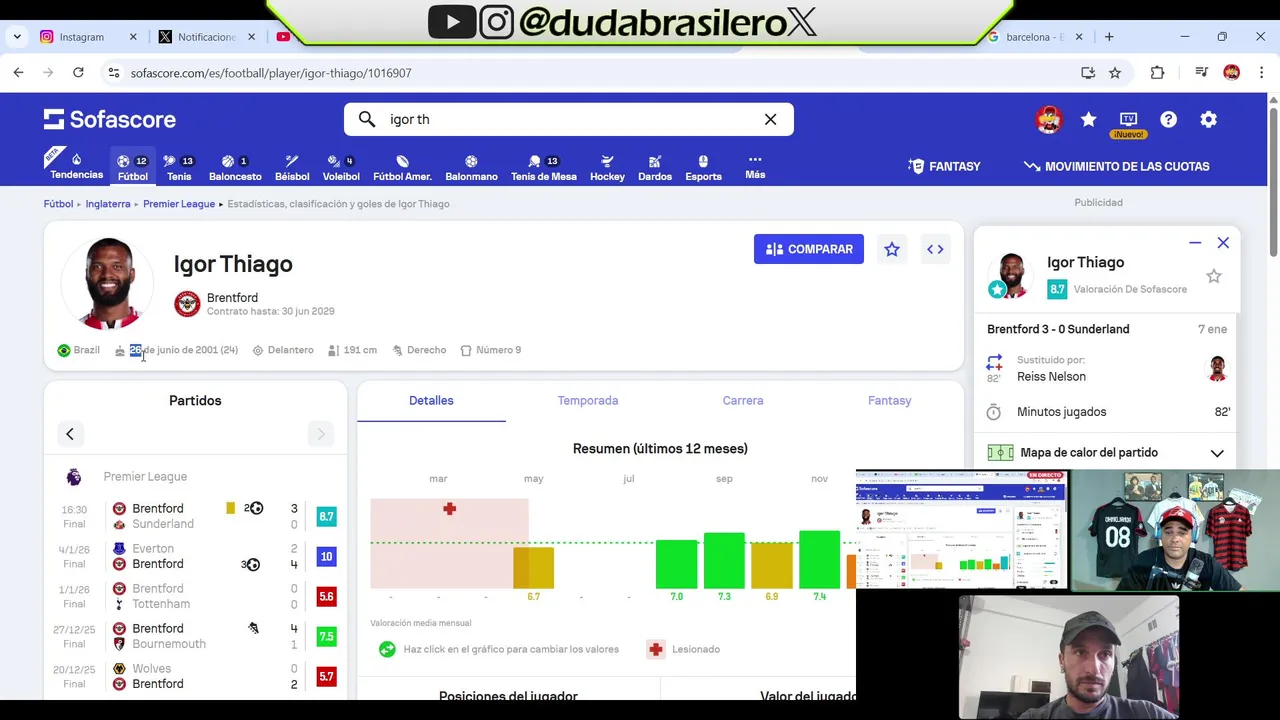The height and width of the screenshot is (720, 1280).
Task: Switch to the Carrera tab
Action: 743,400
